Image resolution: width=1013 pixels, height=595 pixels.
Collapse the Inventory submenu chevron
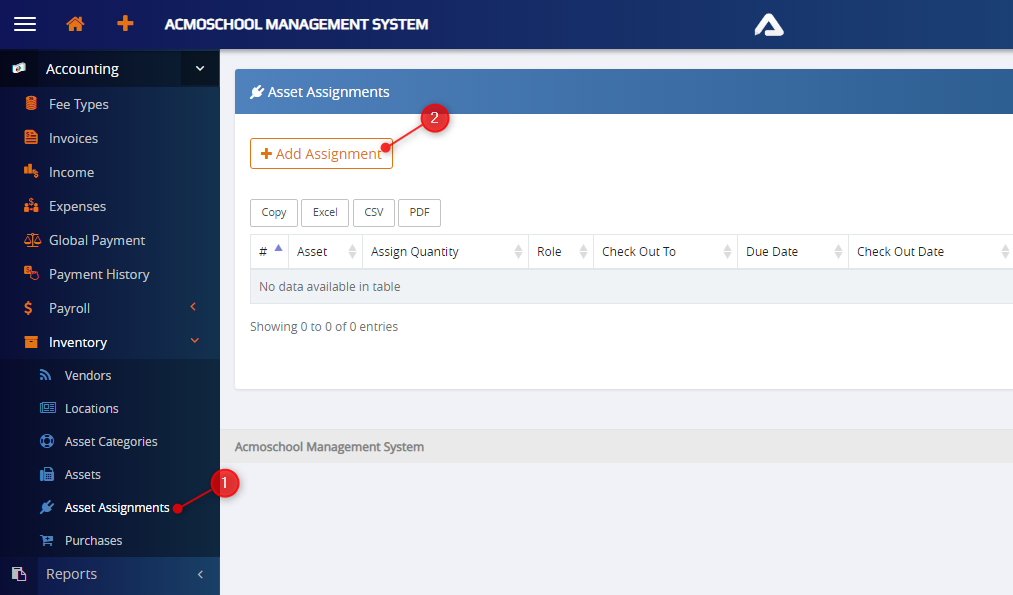[x=194, y=342]
